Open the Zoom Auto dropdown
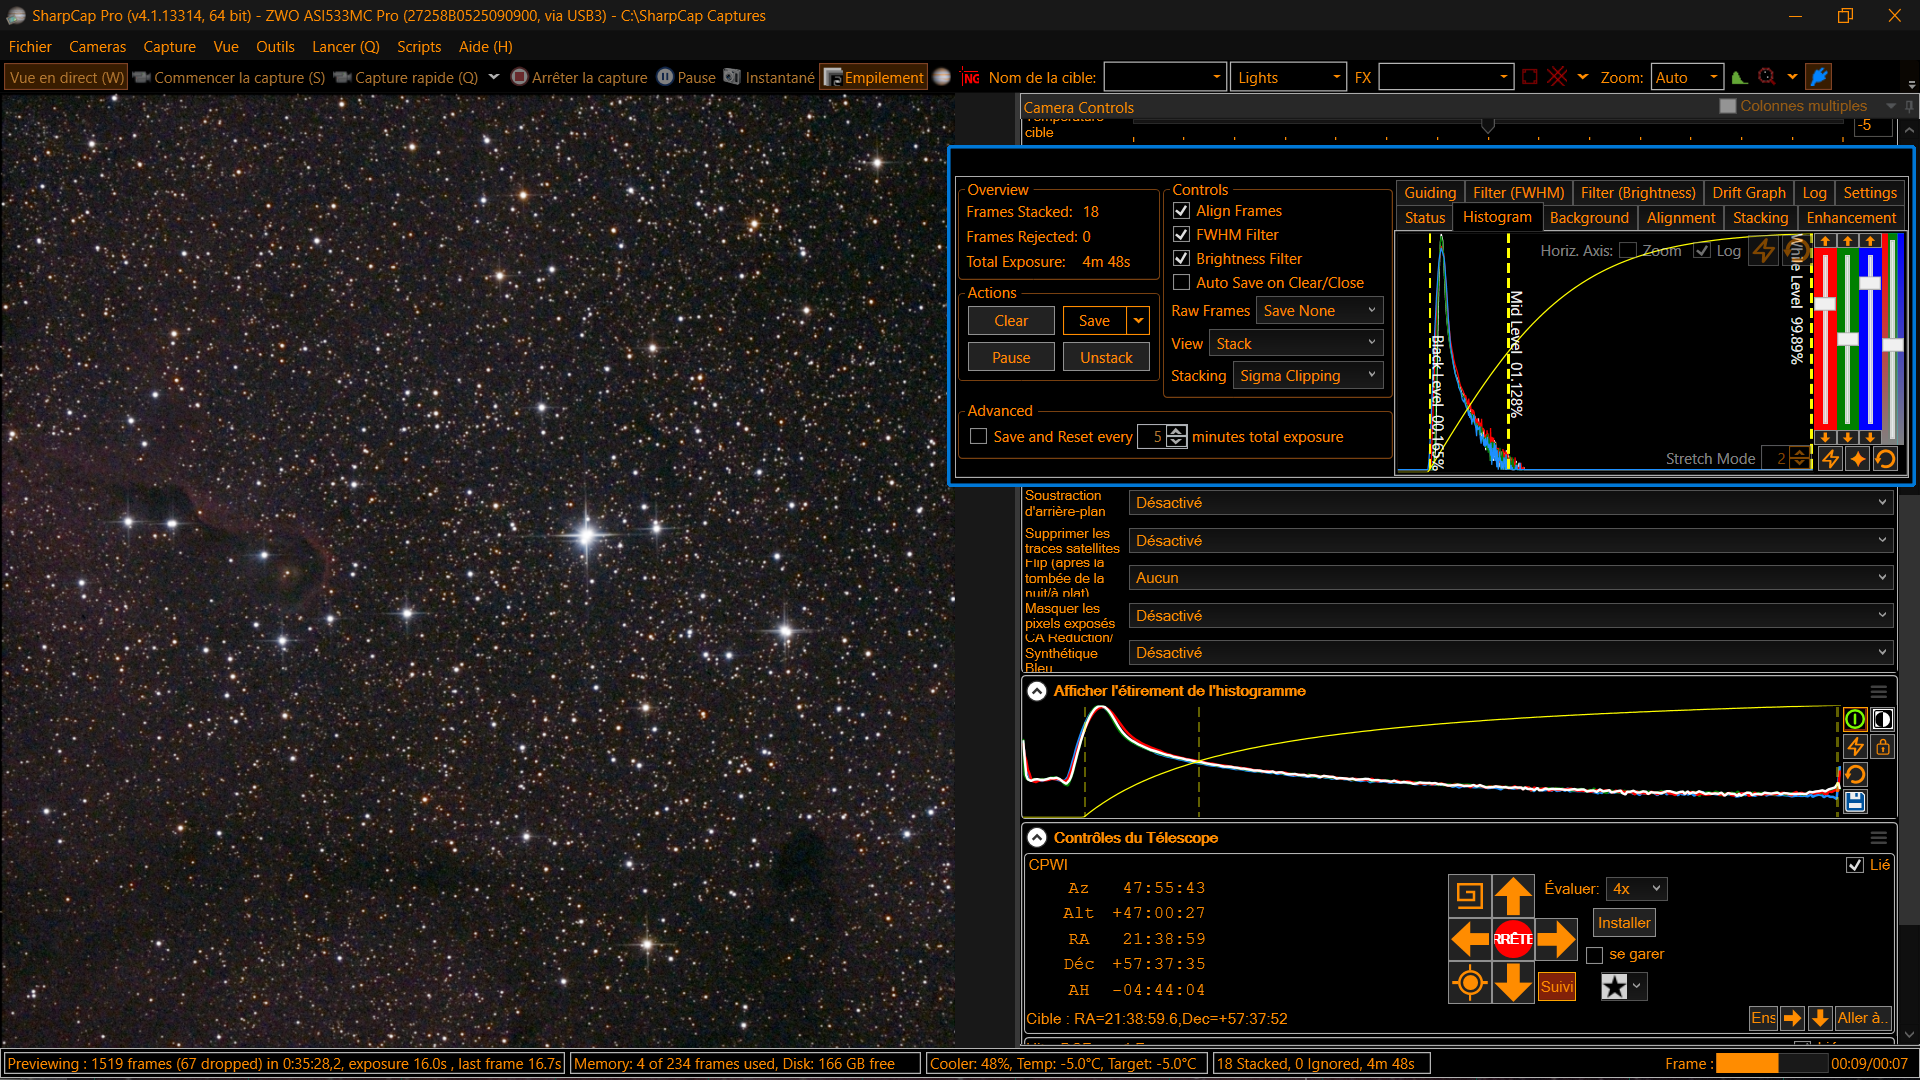 (x=1687, y=78)
